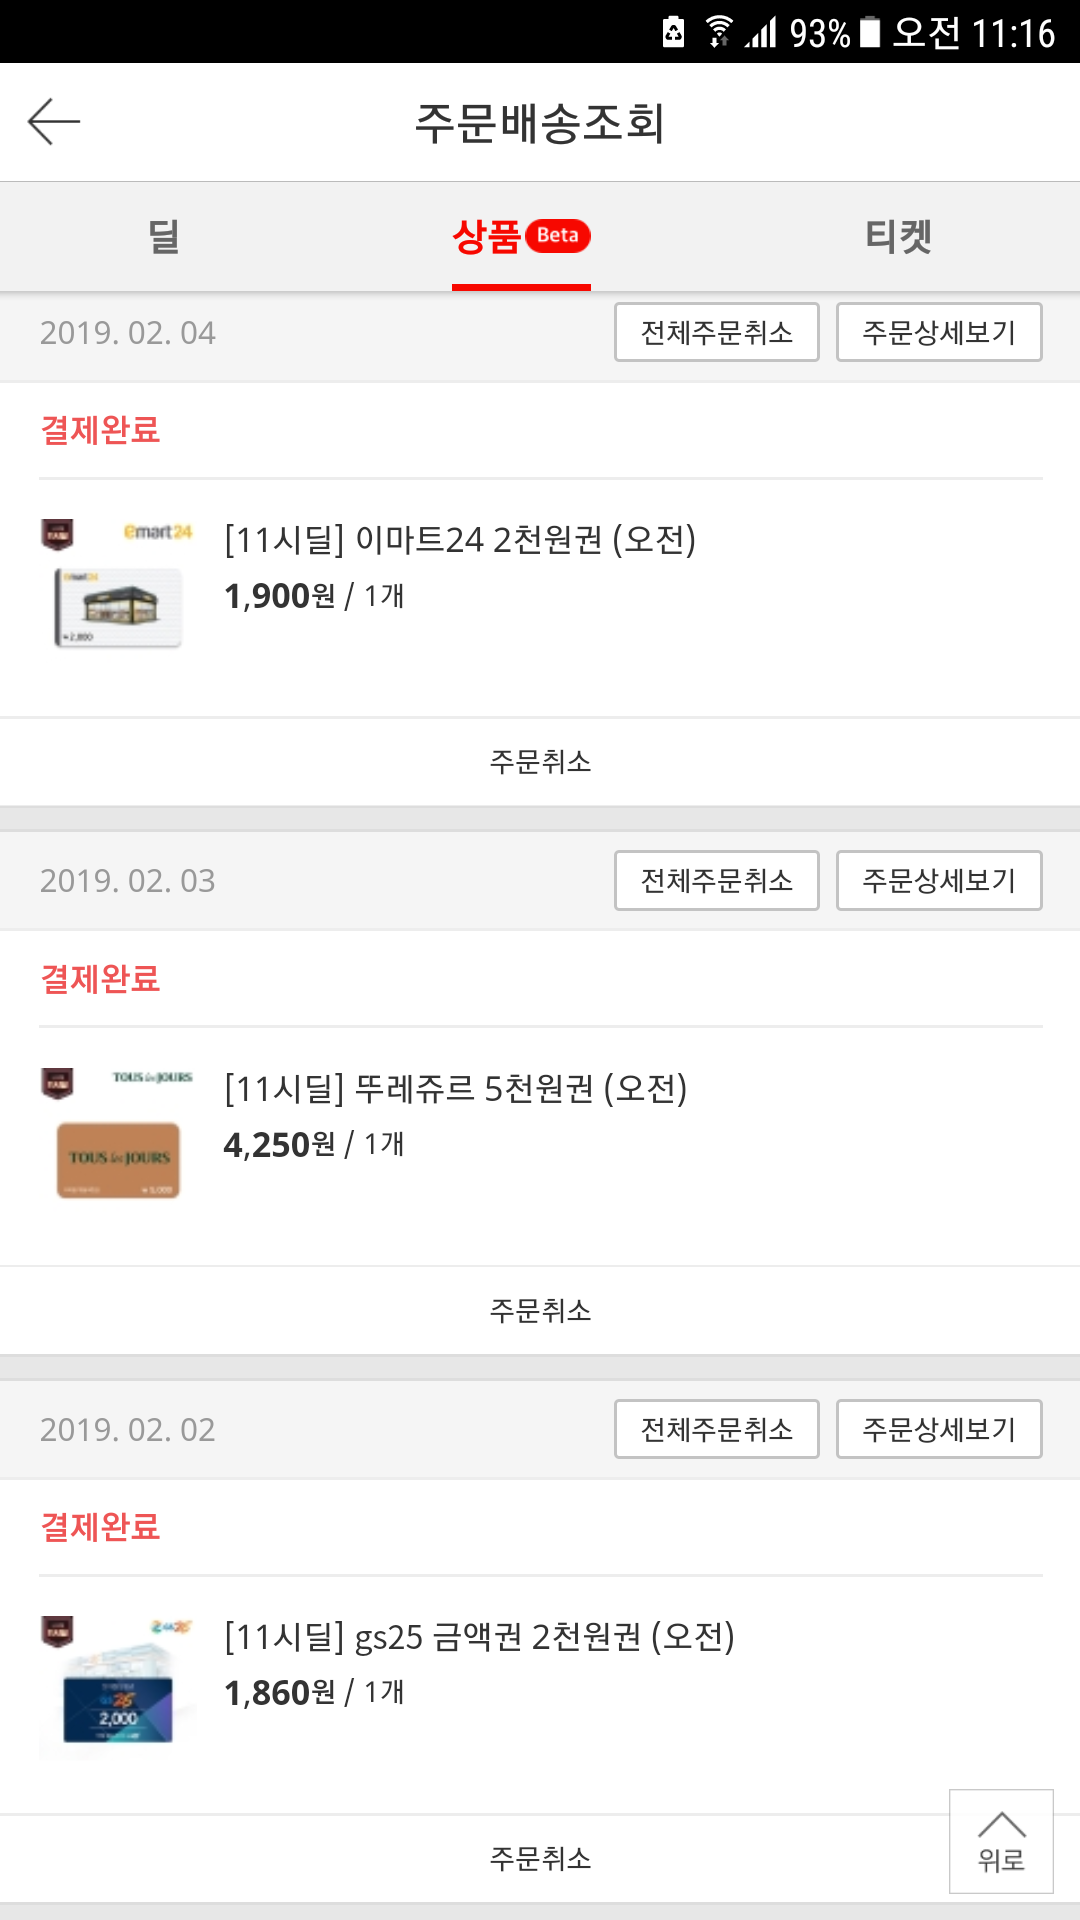1080x1920 pixels.
Task: View order details for 2019. 02. 04
Action: [938, 332]
